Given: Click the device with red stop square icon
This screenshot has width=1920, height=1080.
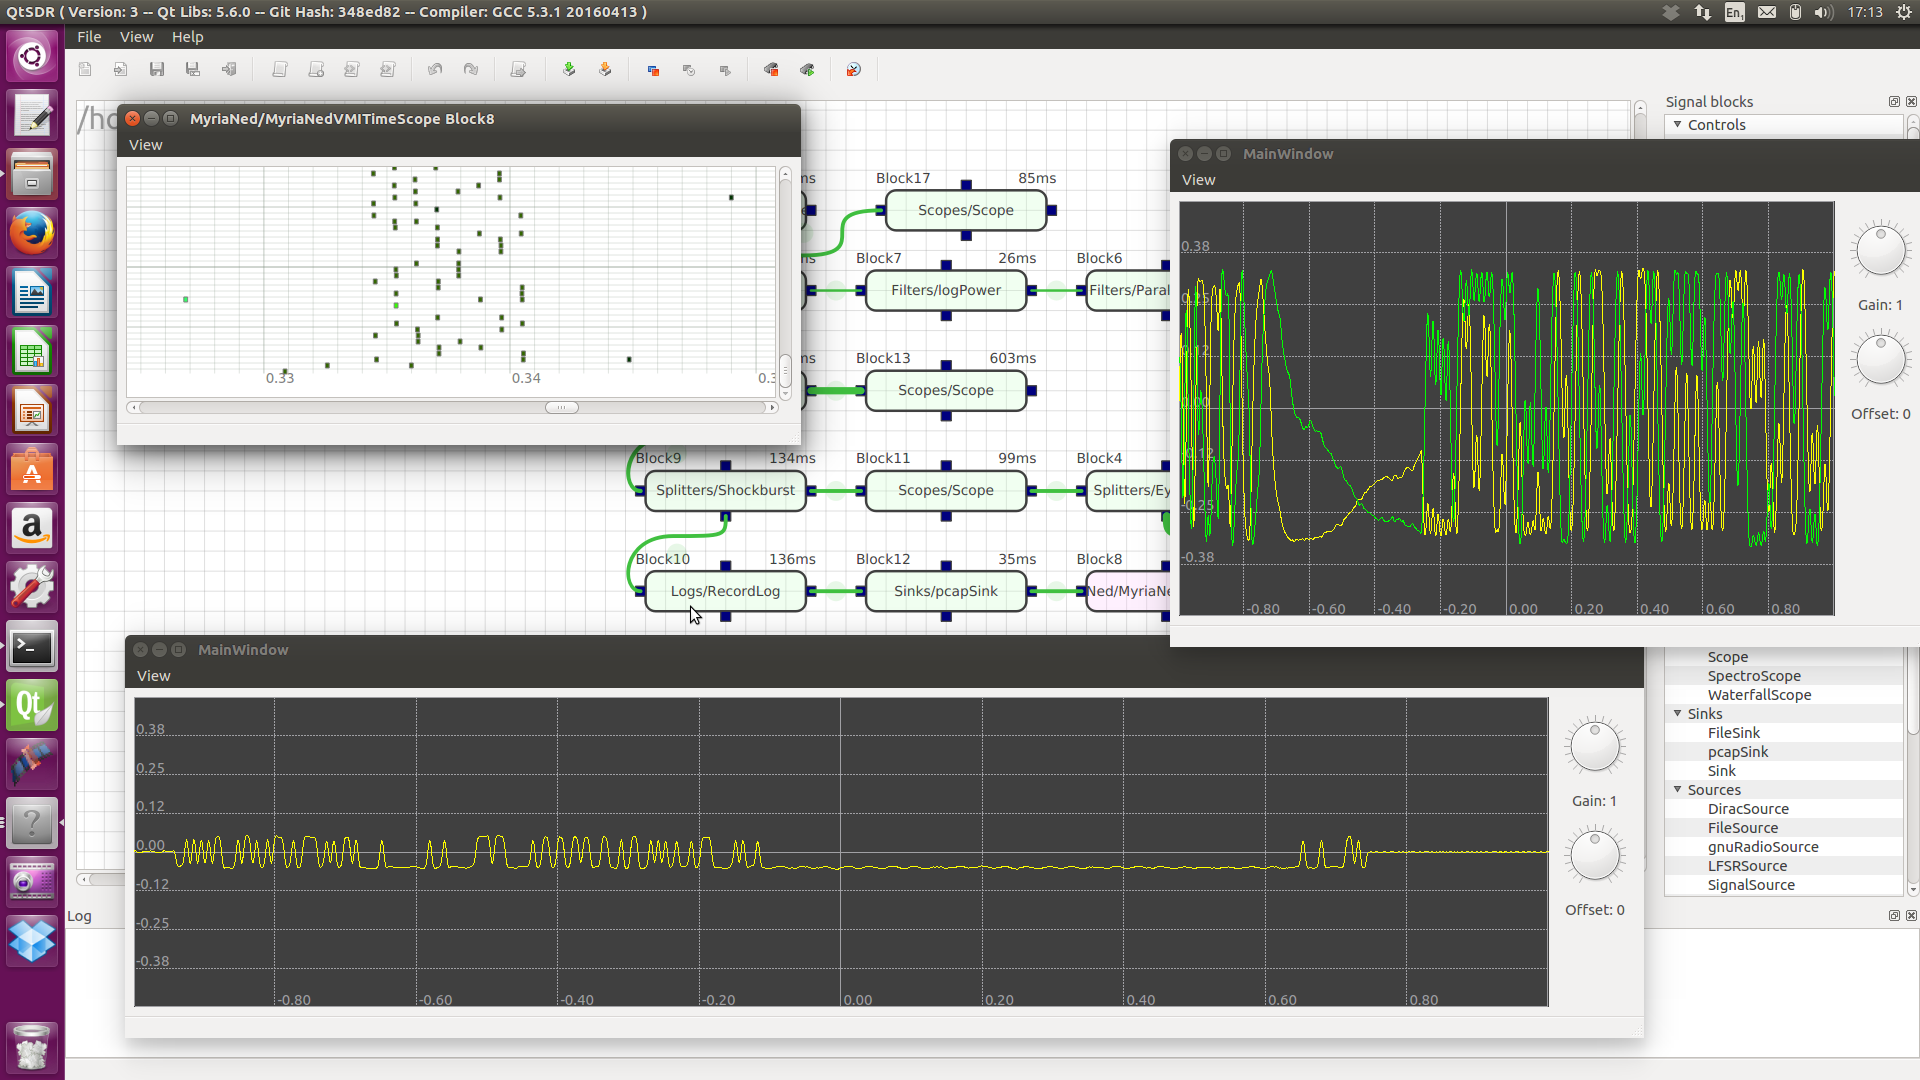Looking at the screenshot, I should click(771, 70).
